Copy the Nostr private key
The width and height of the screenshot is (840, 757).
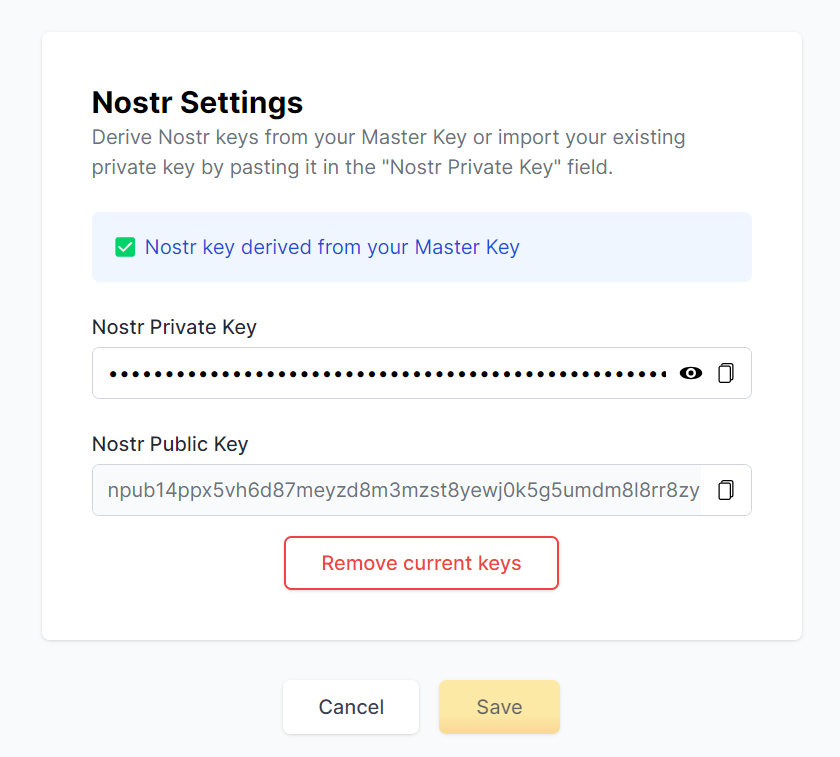pos(726,373)
